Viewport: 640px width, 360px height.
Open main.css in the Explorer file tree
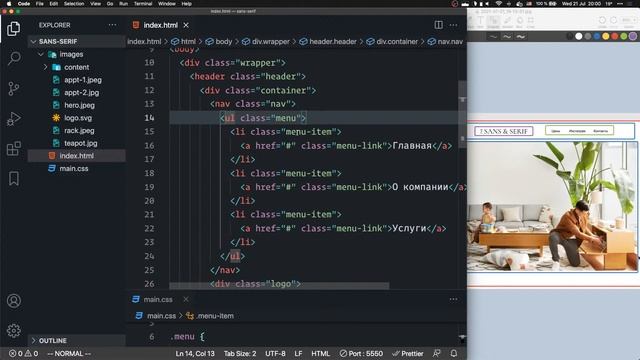77,168
